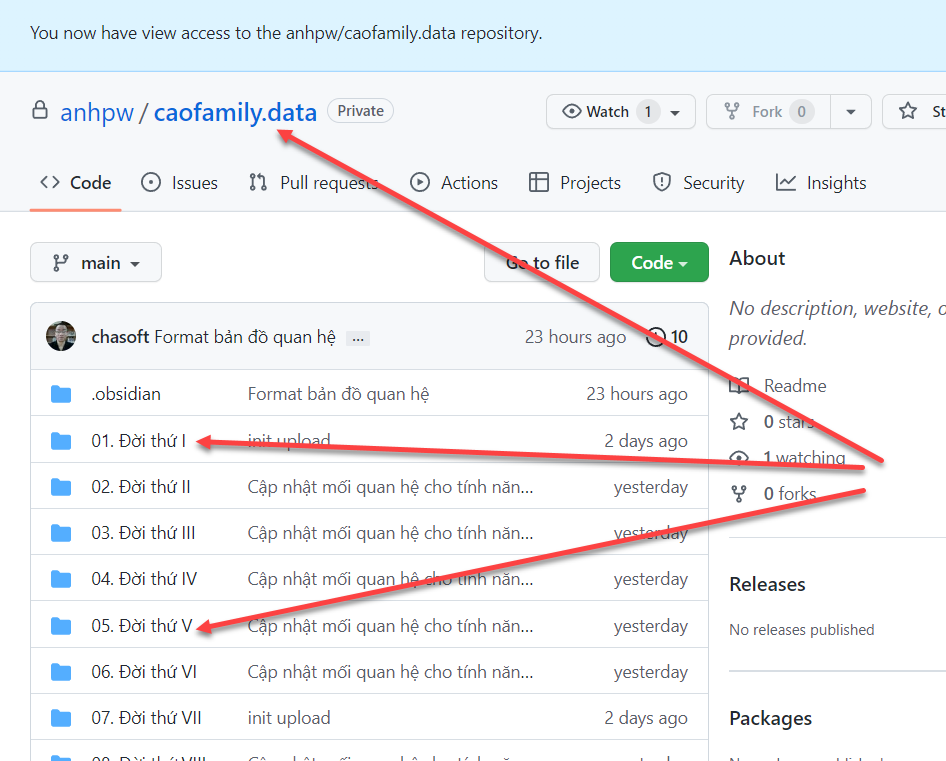
Task: Click the folder icon for 07. Đời thứ VII
Action: (x=61, y=718)
